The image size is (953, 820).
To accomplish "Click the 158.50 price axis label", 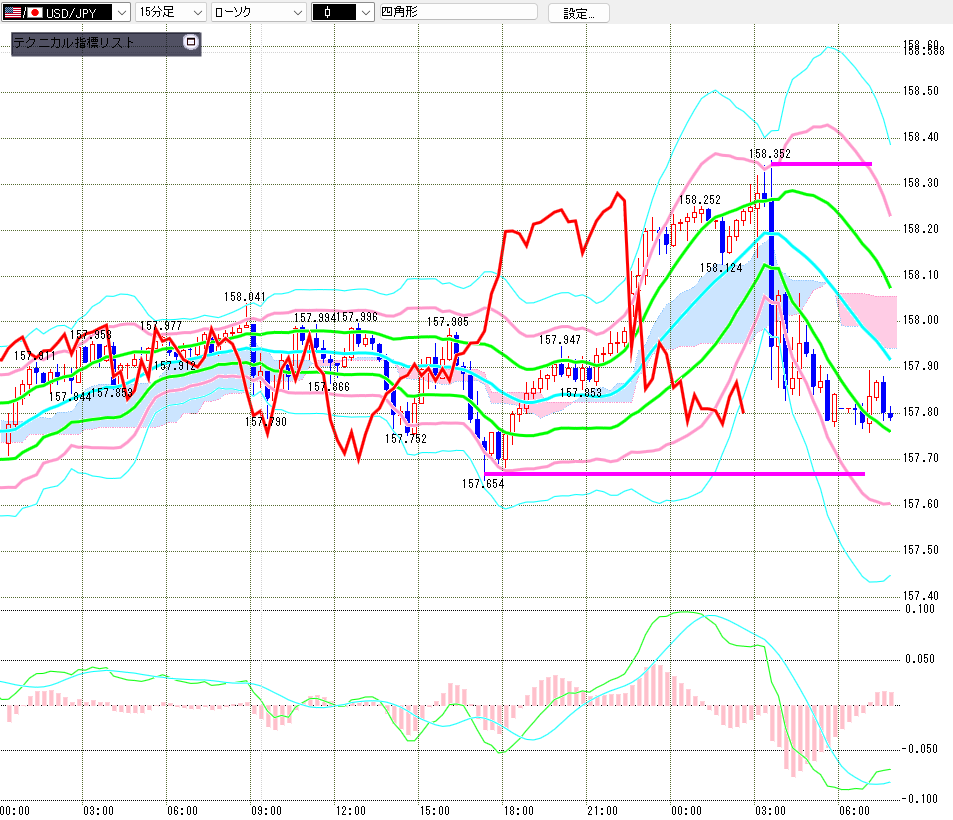I will 920,91.
